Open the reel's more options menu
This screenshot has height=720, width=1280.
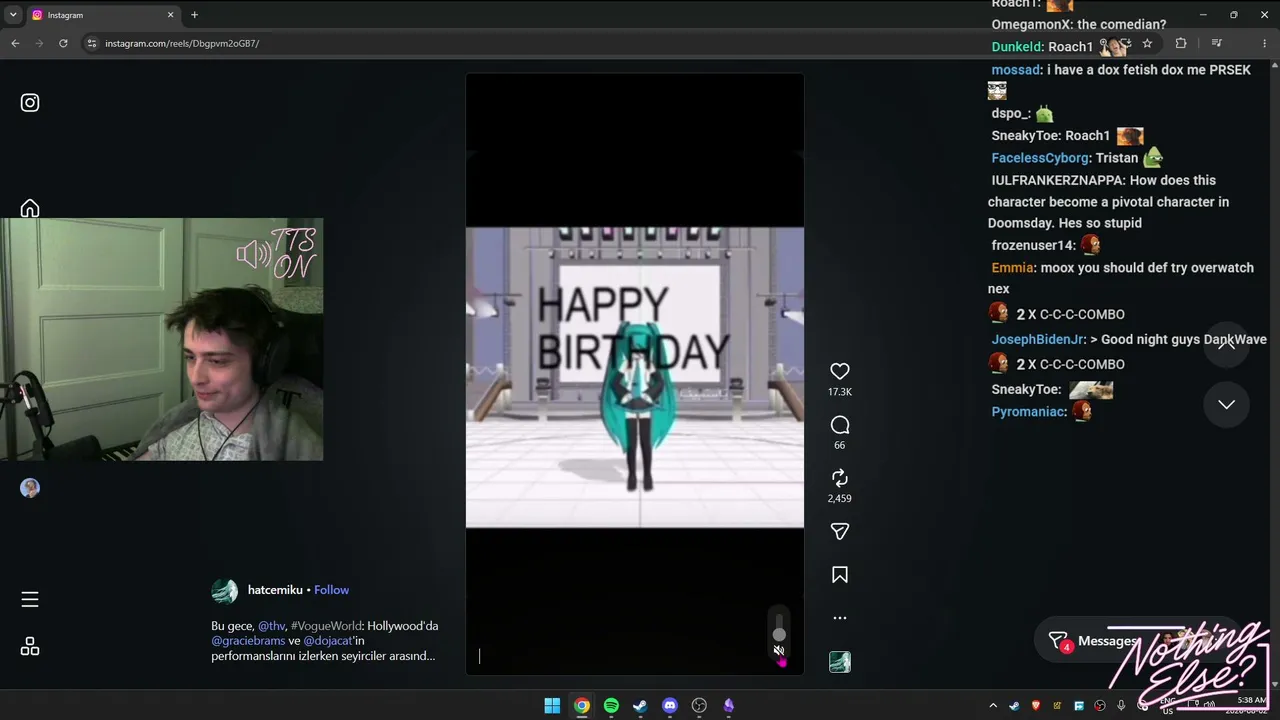coord(840,618)
